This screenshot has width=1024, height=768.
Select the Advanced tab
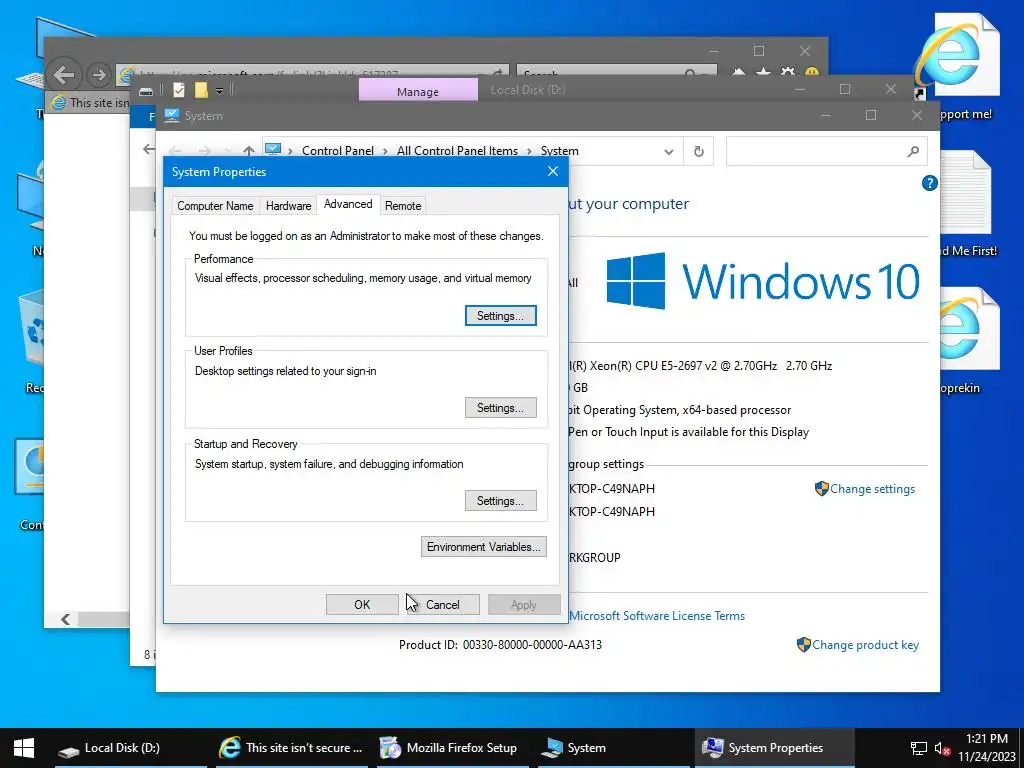pyautogui.click(x=348, y=204)
